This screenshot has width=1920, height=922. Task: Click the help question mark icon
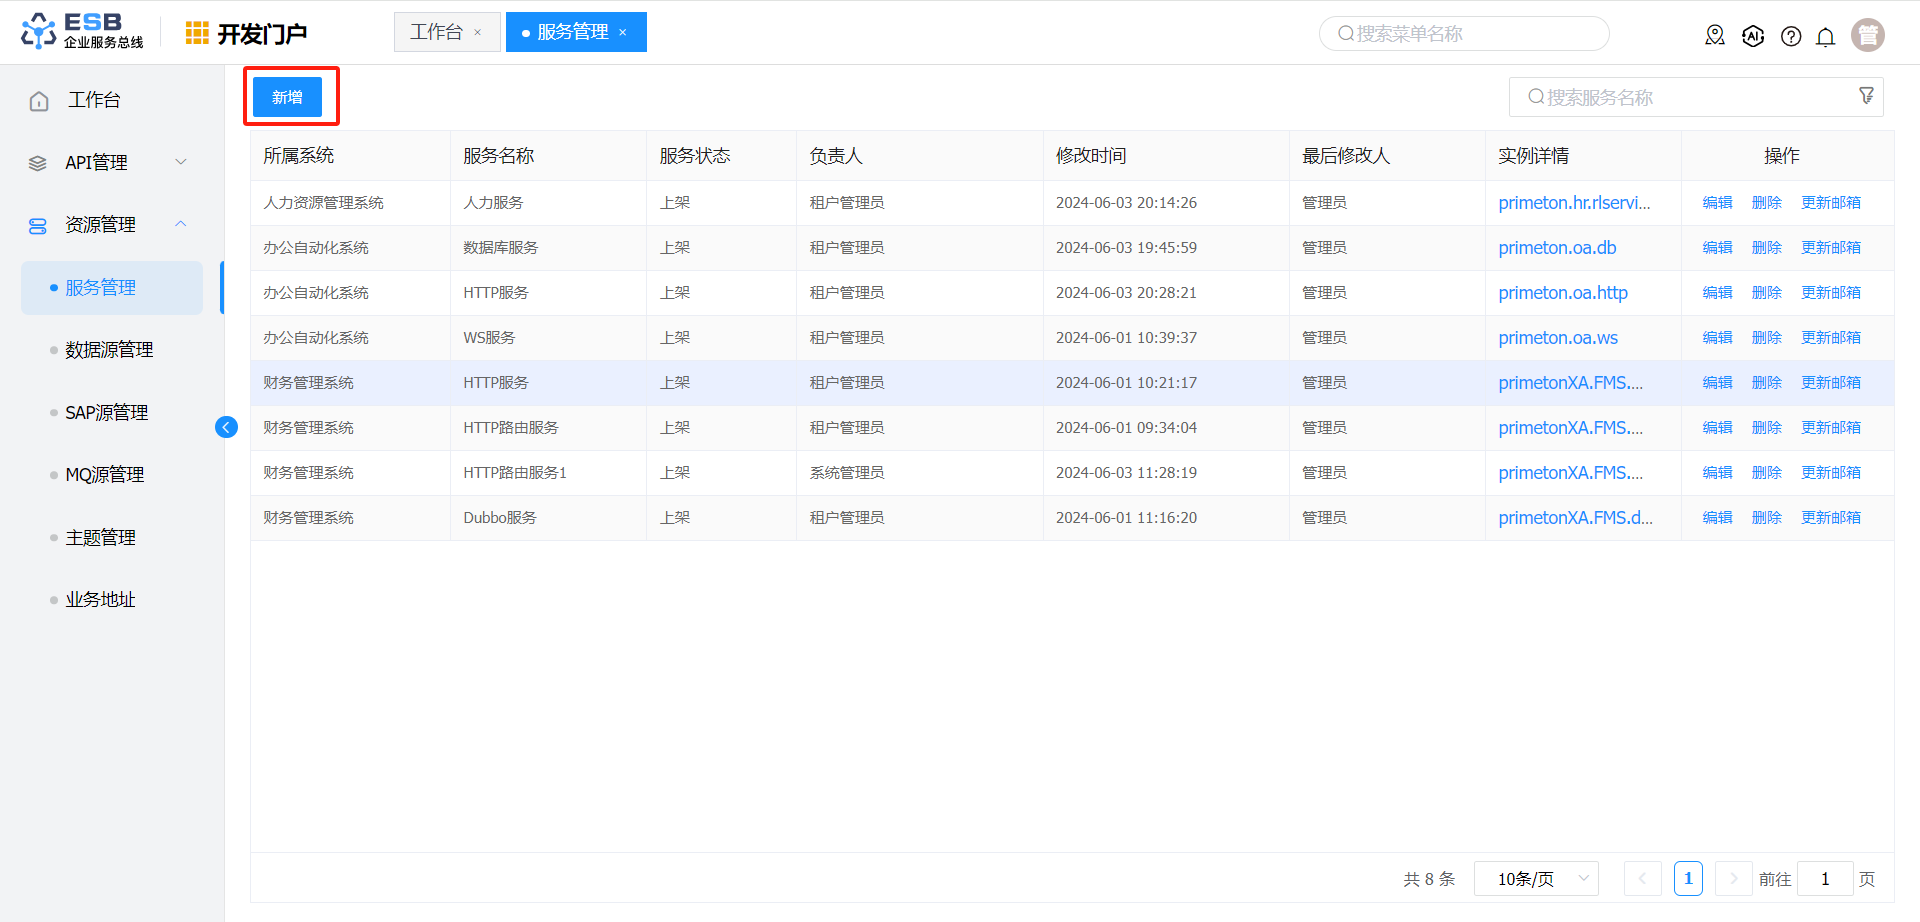point(1791,37)
